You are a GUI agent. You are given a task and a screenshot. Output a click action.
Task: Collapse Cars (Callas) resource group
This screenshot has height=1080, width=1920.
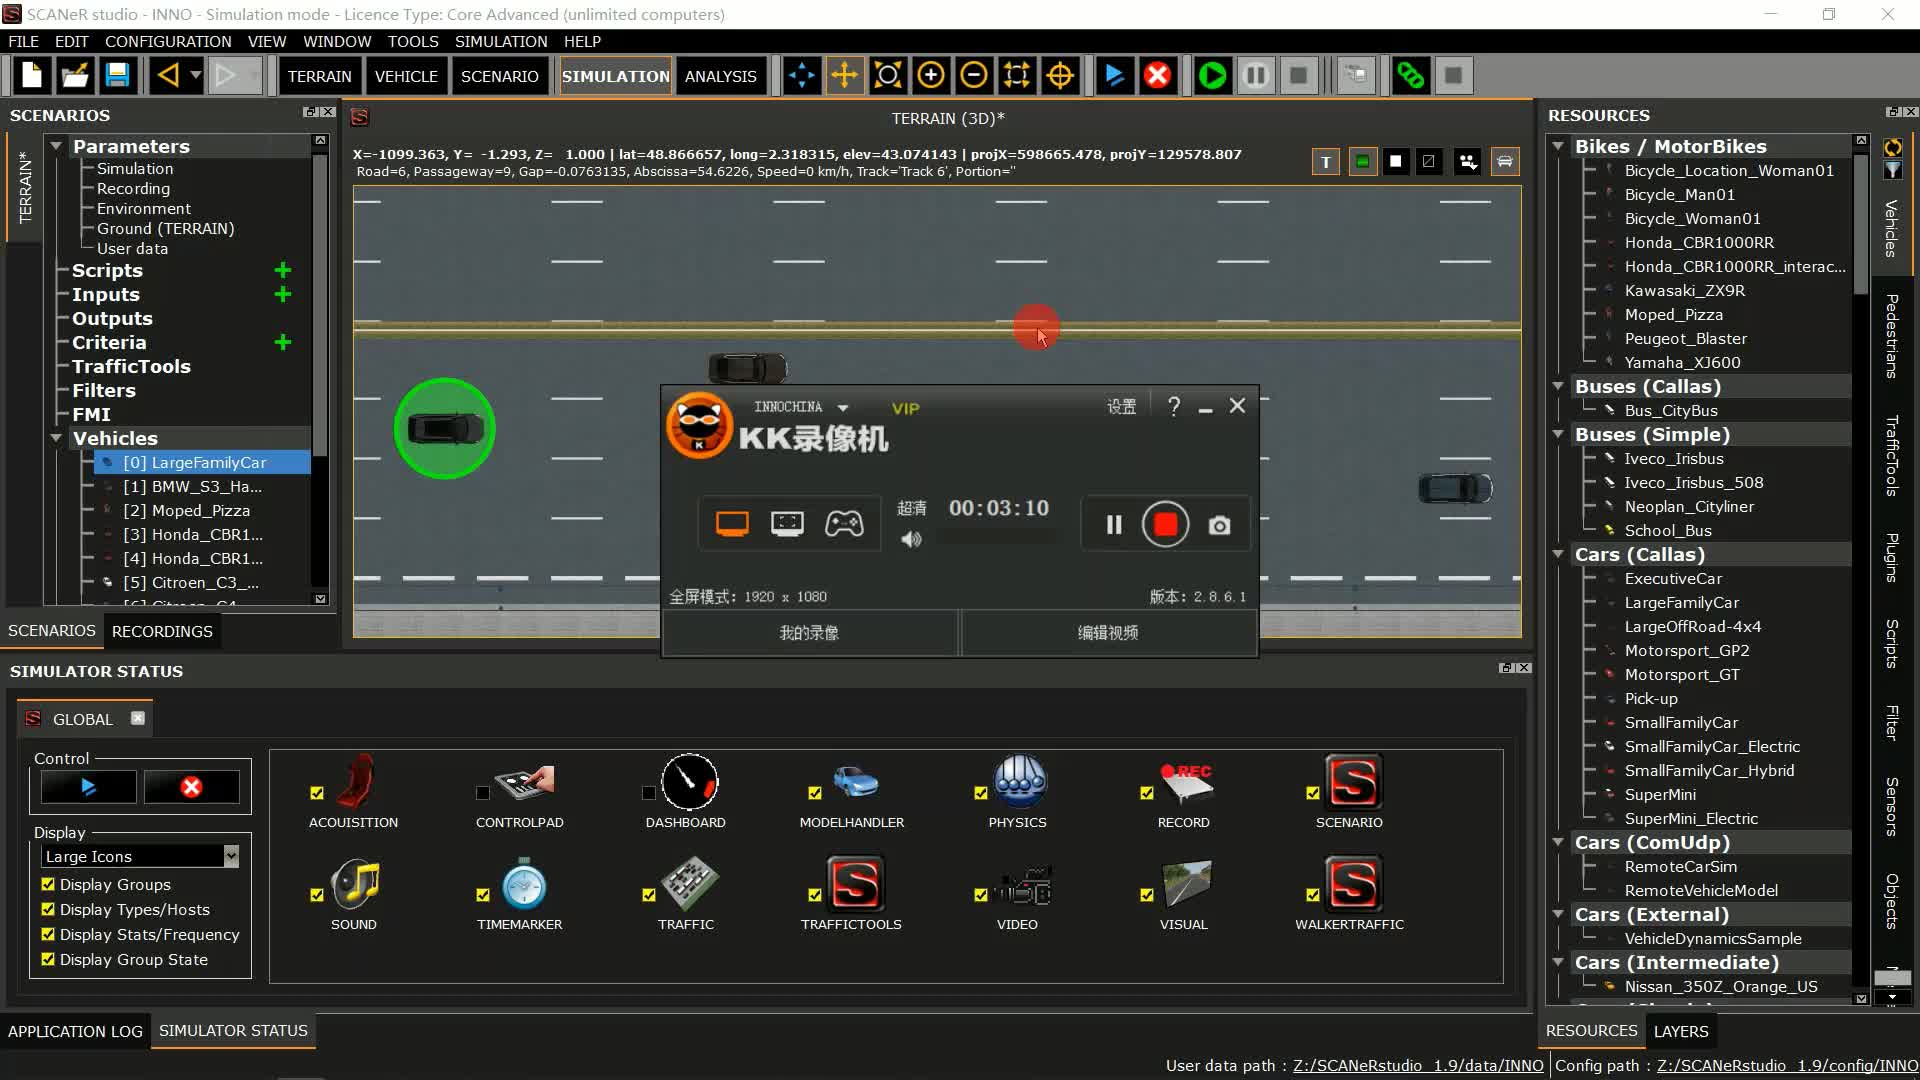click(1557, 554)
